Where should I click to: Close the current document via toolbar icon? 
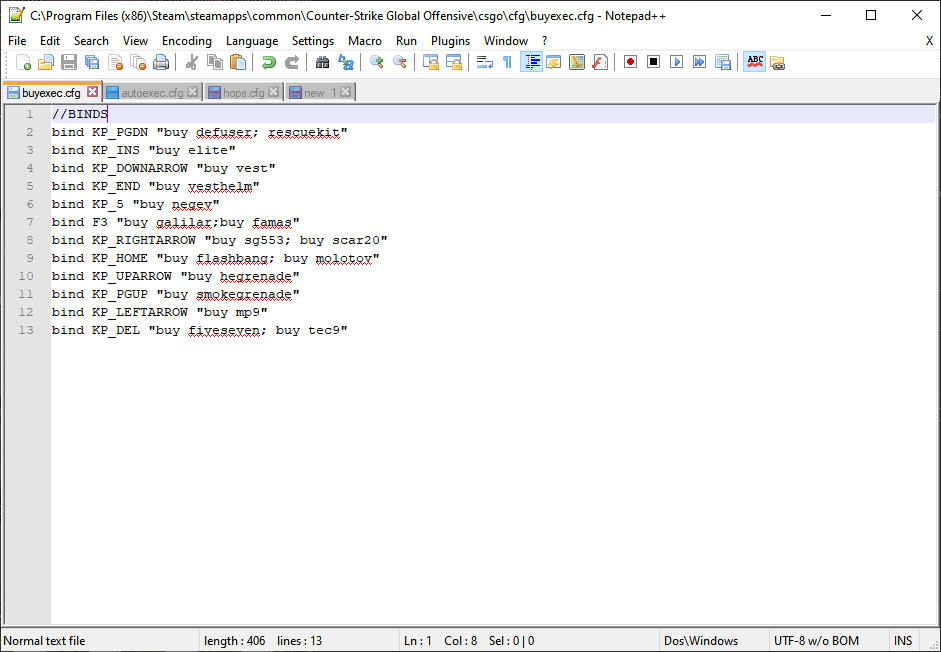pyautogui.click(x=115, y=62)
